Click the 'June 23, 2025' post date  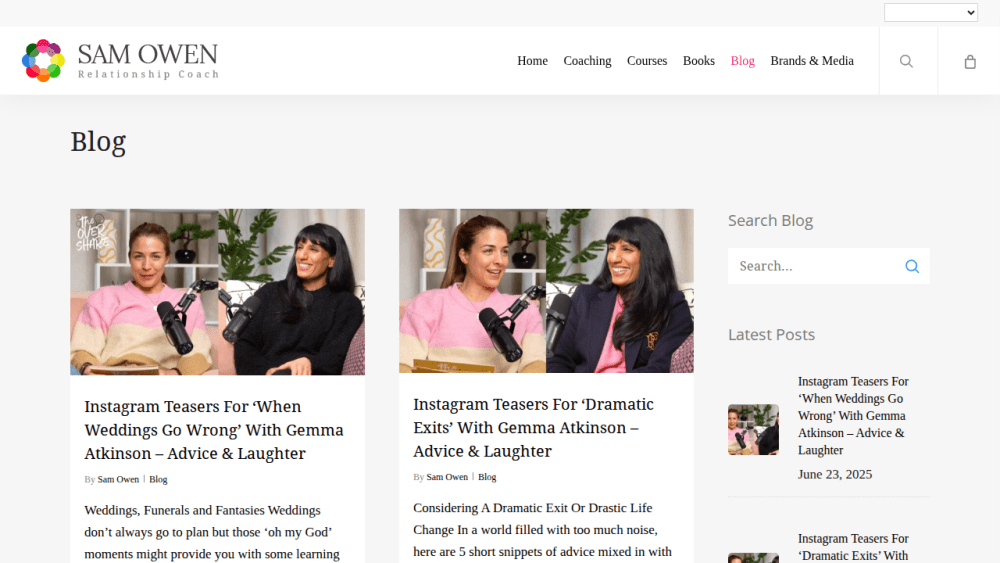point(835,474)
